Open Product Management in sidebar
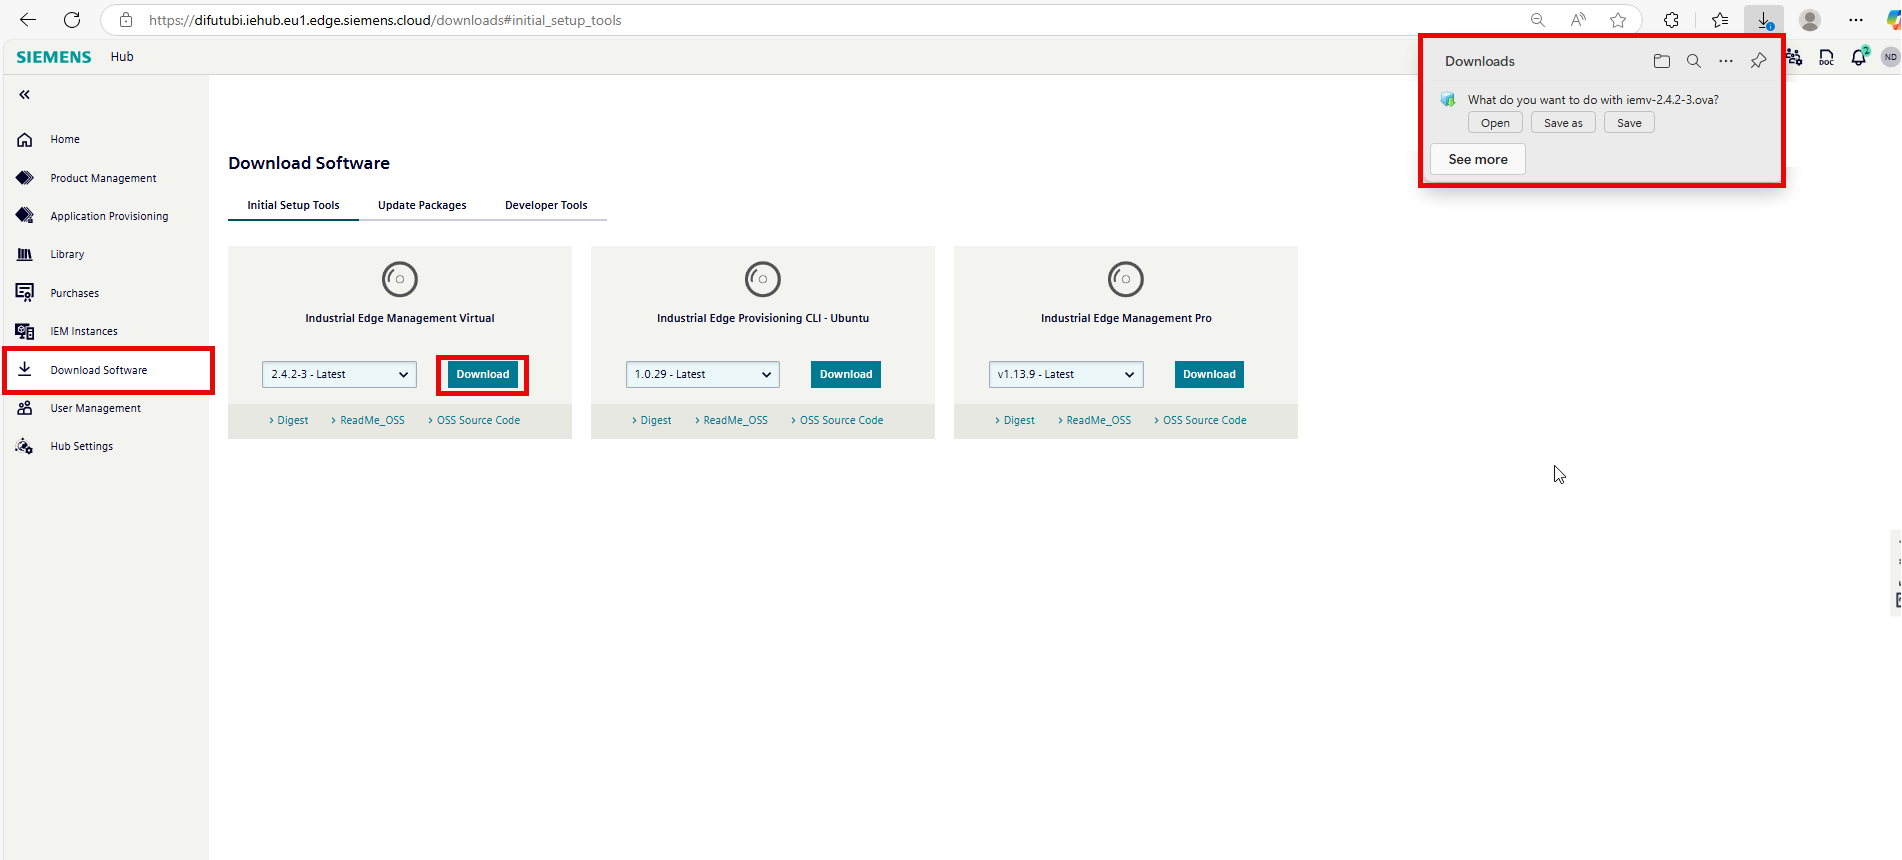1902x860 pixels. click(103, 178)
